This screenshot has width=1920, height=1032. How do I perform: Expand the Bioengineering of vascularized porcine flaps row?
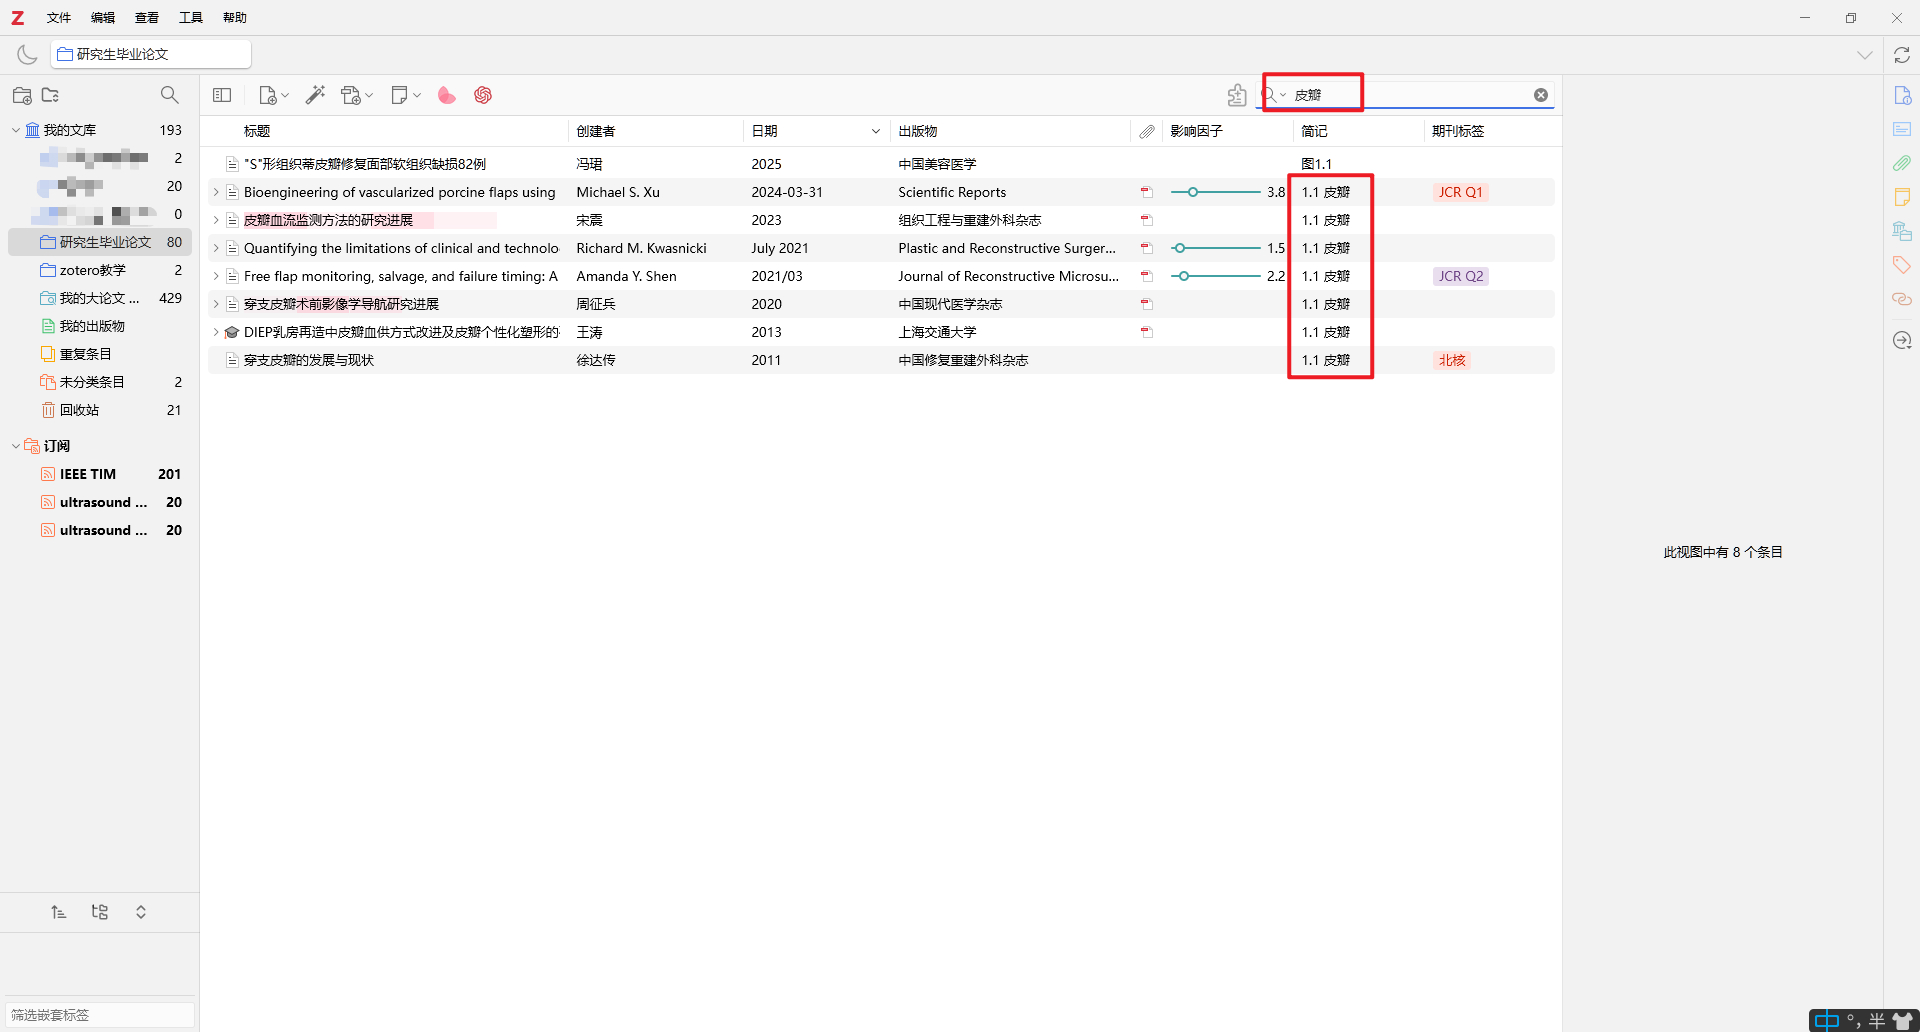pyautogui.click(x=215, y=192)
